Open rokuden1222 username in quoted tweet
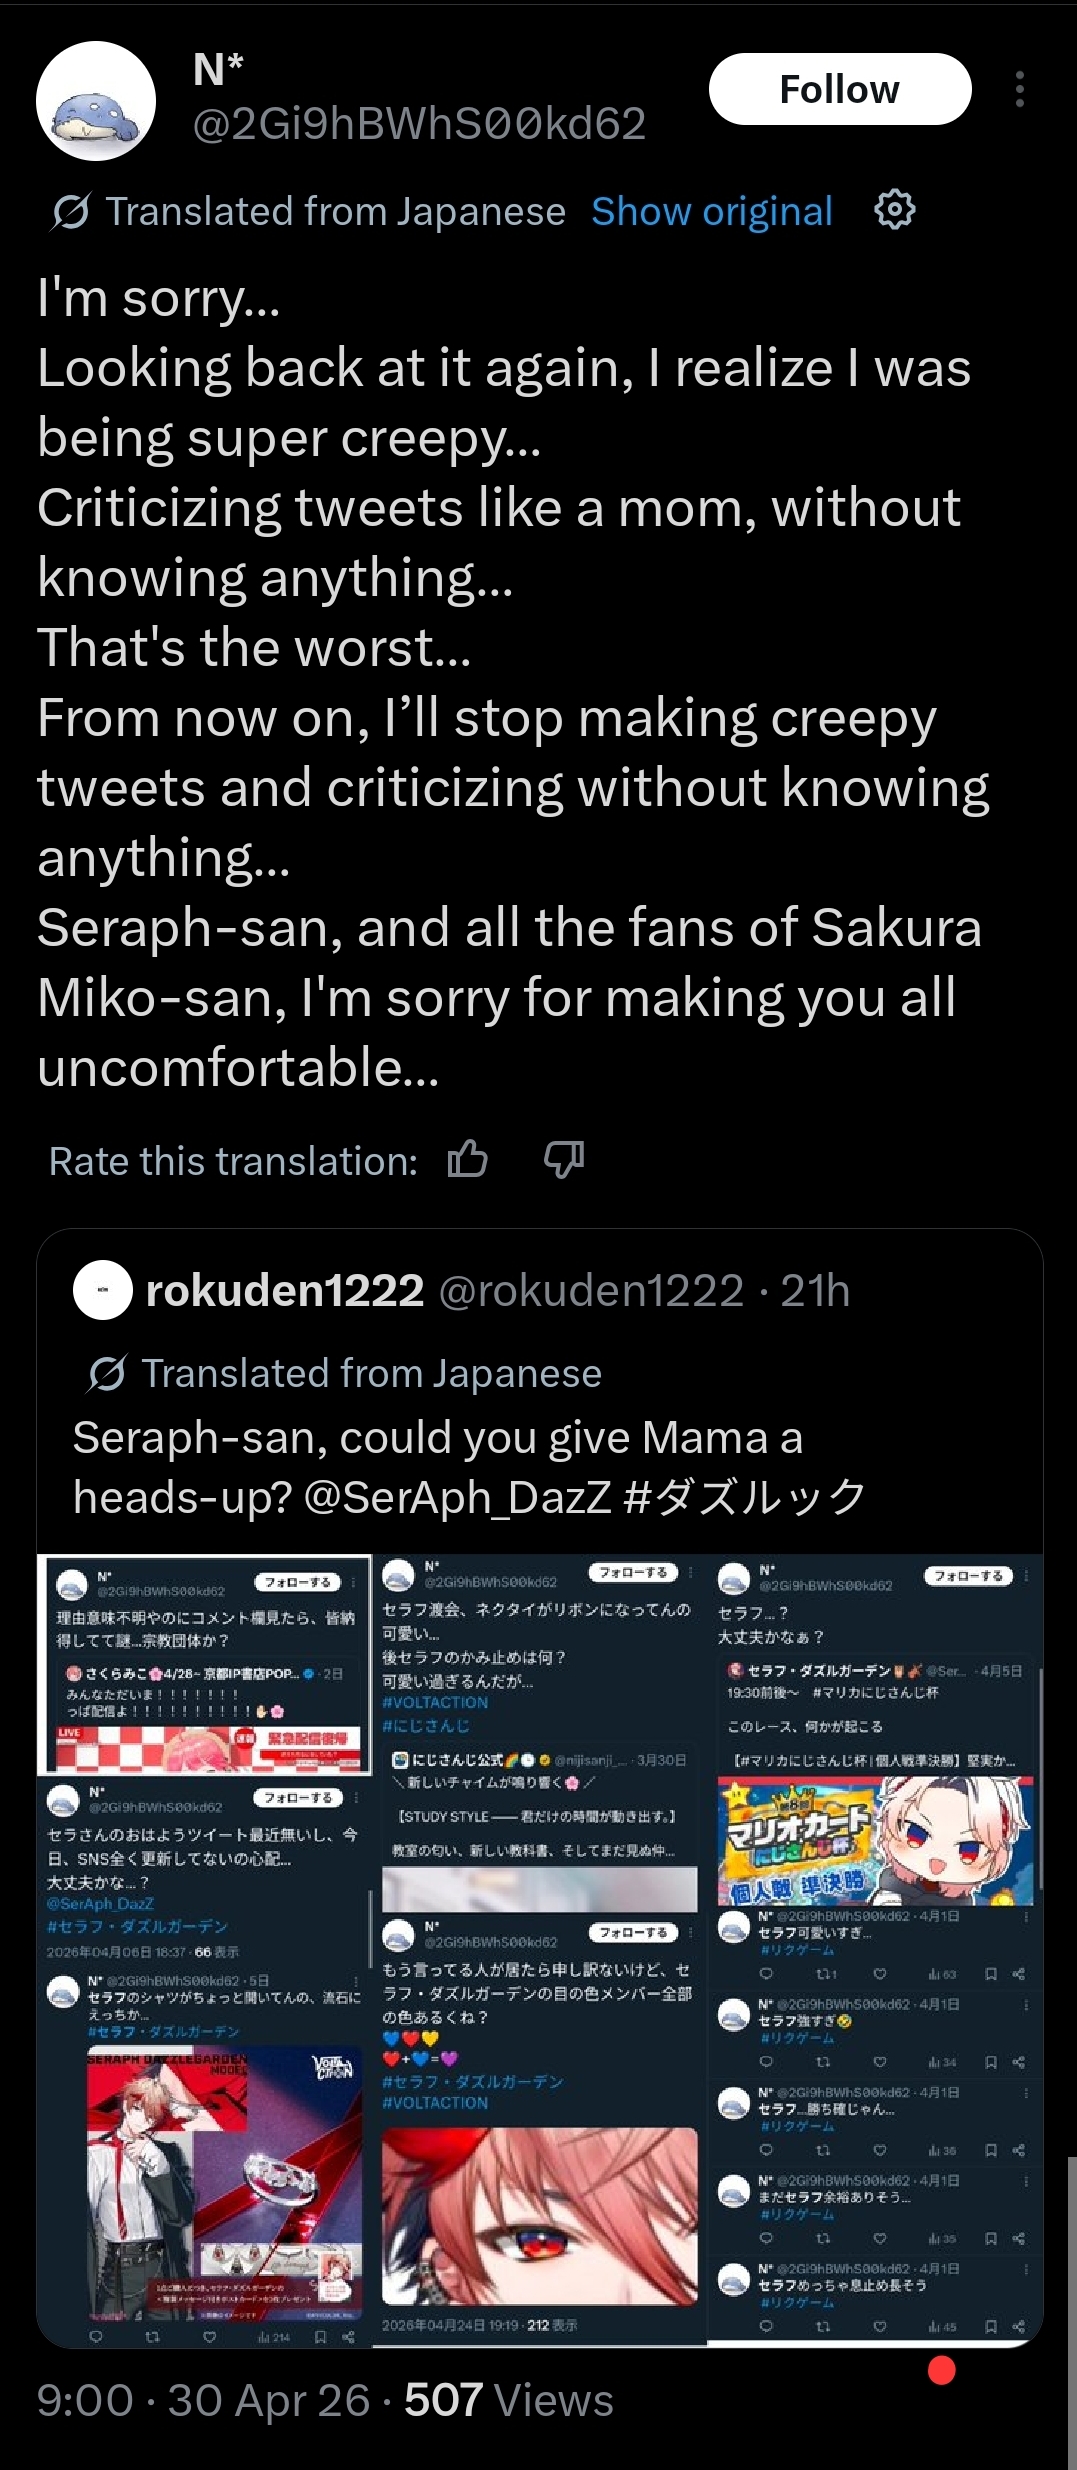This screenshot has width=1077, height=2470. tap(285, 1290)
